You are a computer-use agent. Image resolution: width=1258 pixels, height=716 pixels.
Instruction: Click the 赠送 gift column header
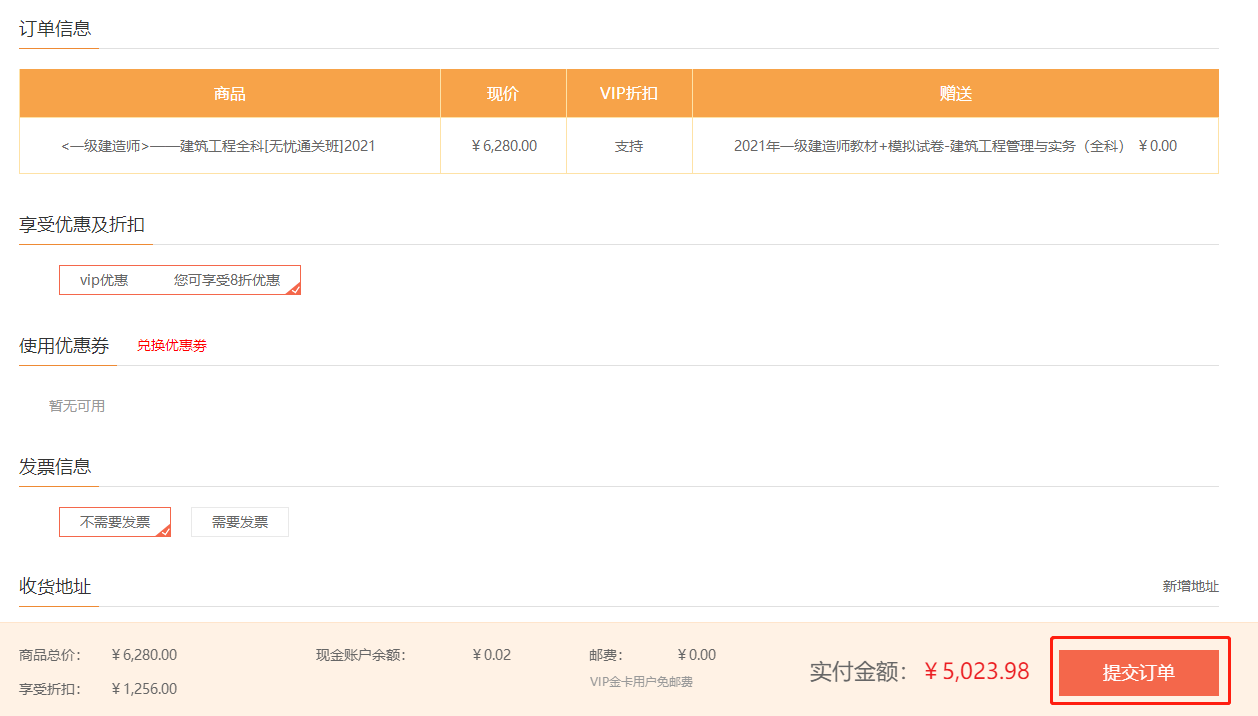click(955, 92)
